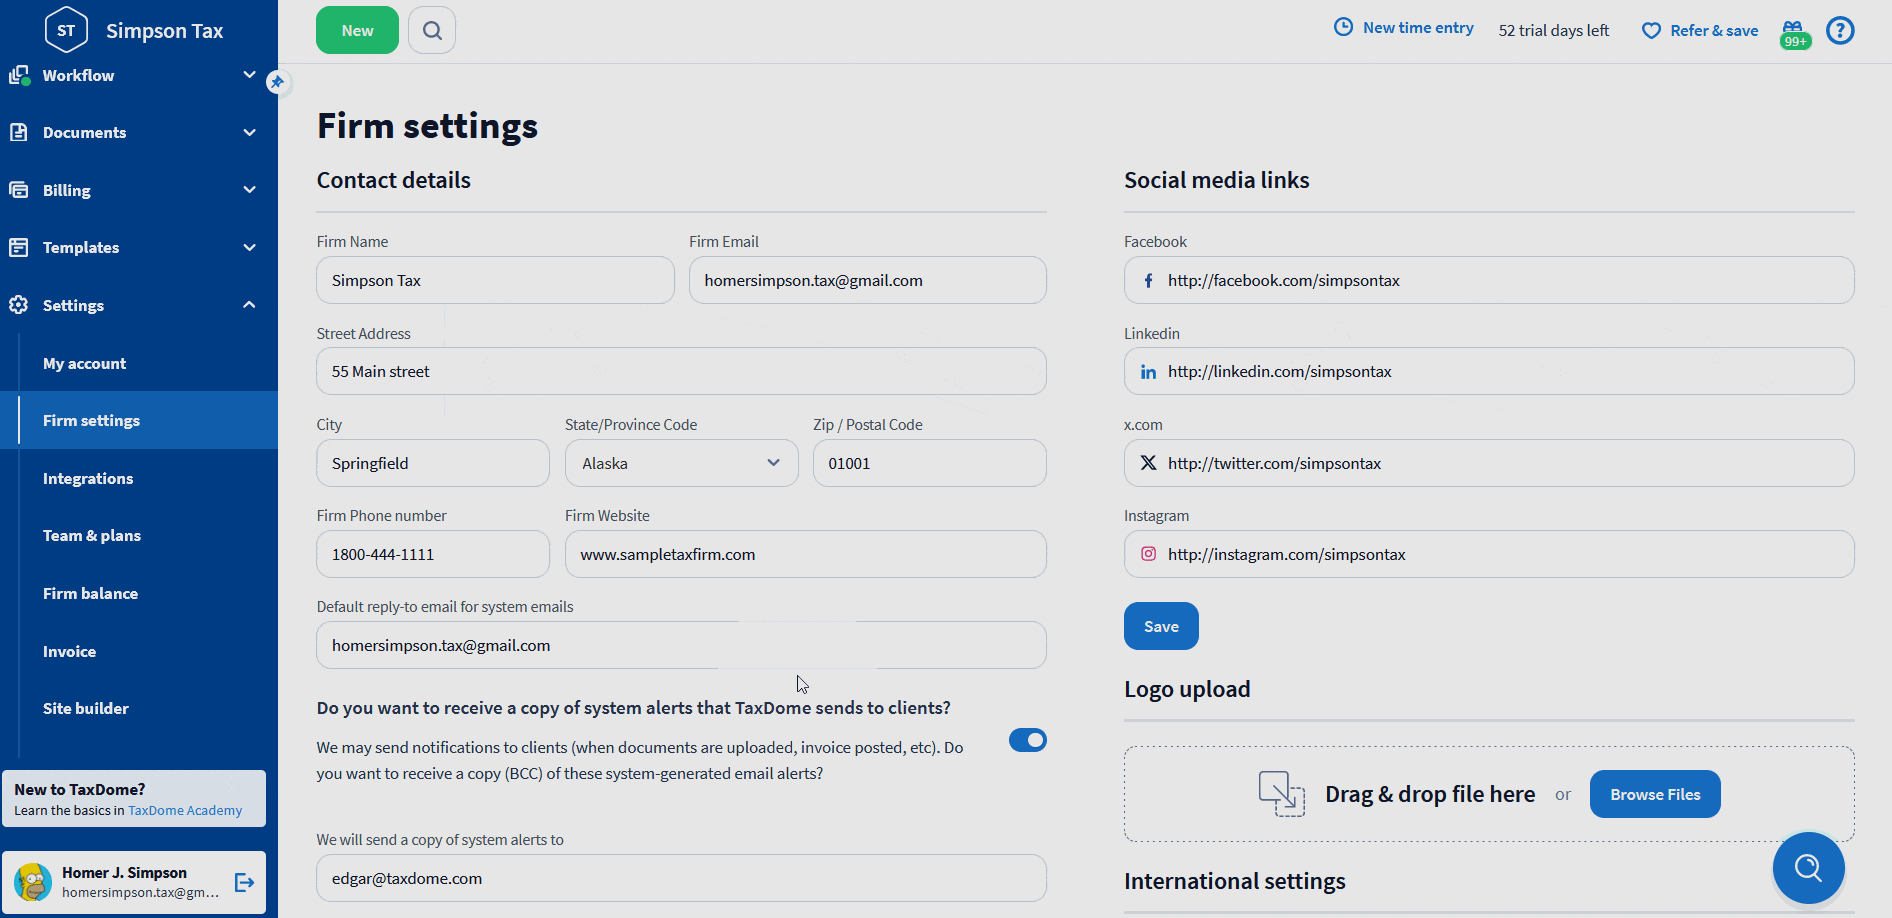
Task: Expand the Workflow menu chevron
Action: click(249, 75)
